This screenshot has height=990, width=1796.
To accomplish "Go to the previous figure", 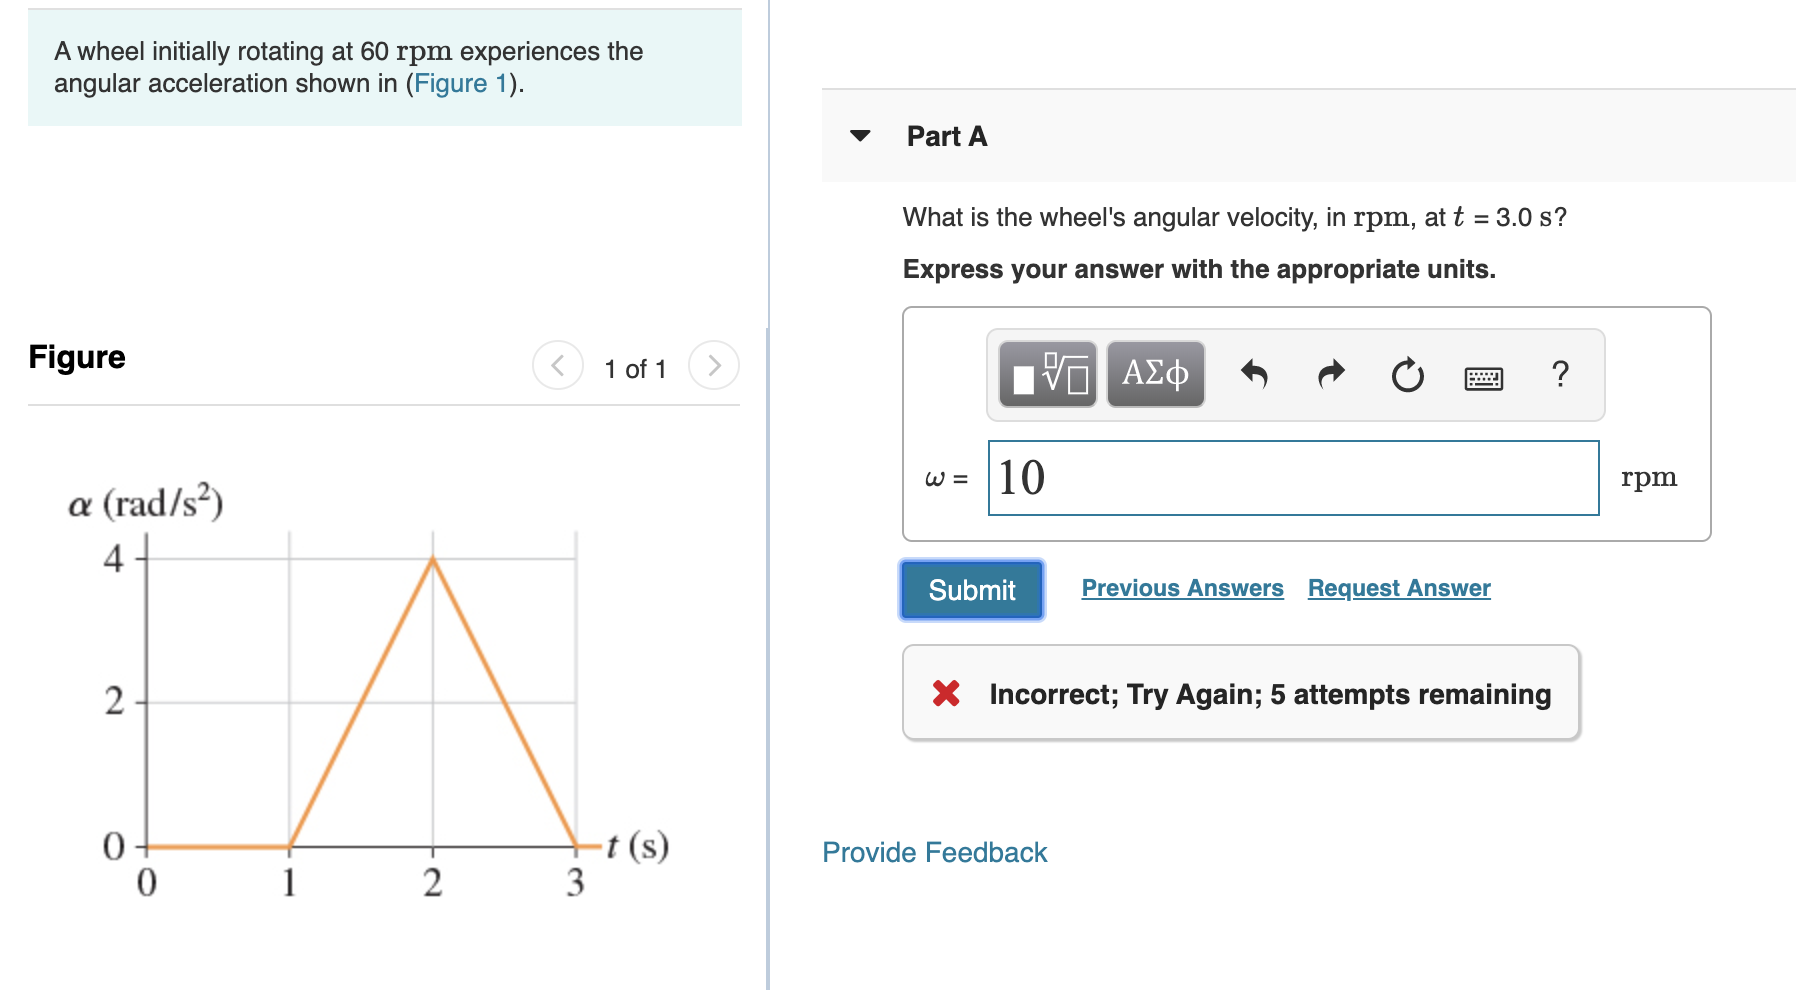I will (557, 367).
